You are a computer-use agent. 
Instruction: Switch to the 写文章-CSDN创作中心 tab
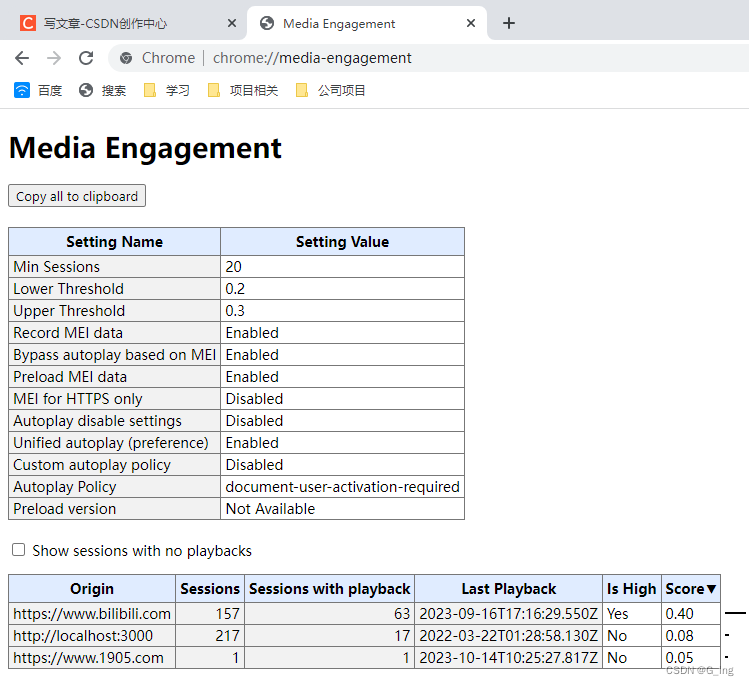[105, 23]
